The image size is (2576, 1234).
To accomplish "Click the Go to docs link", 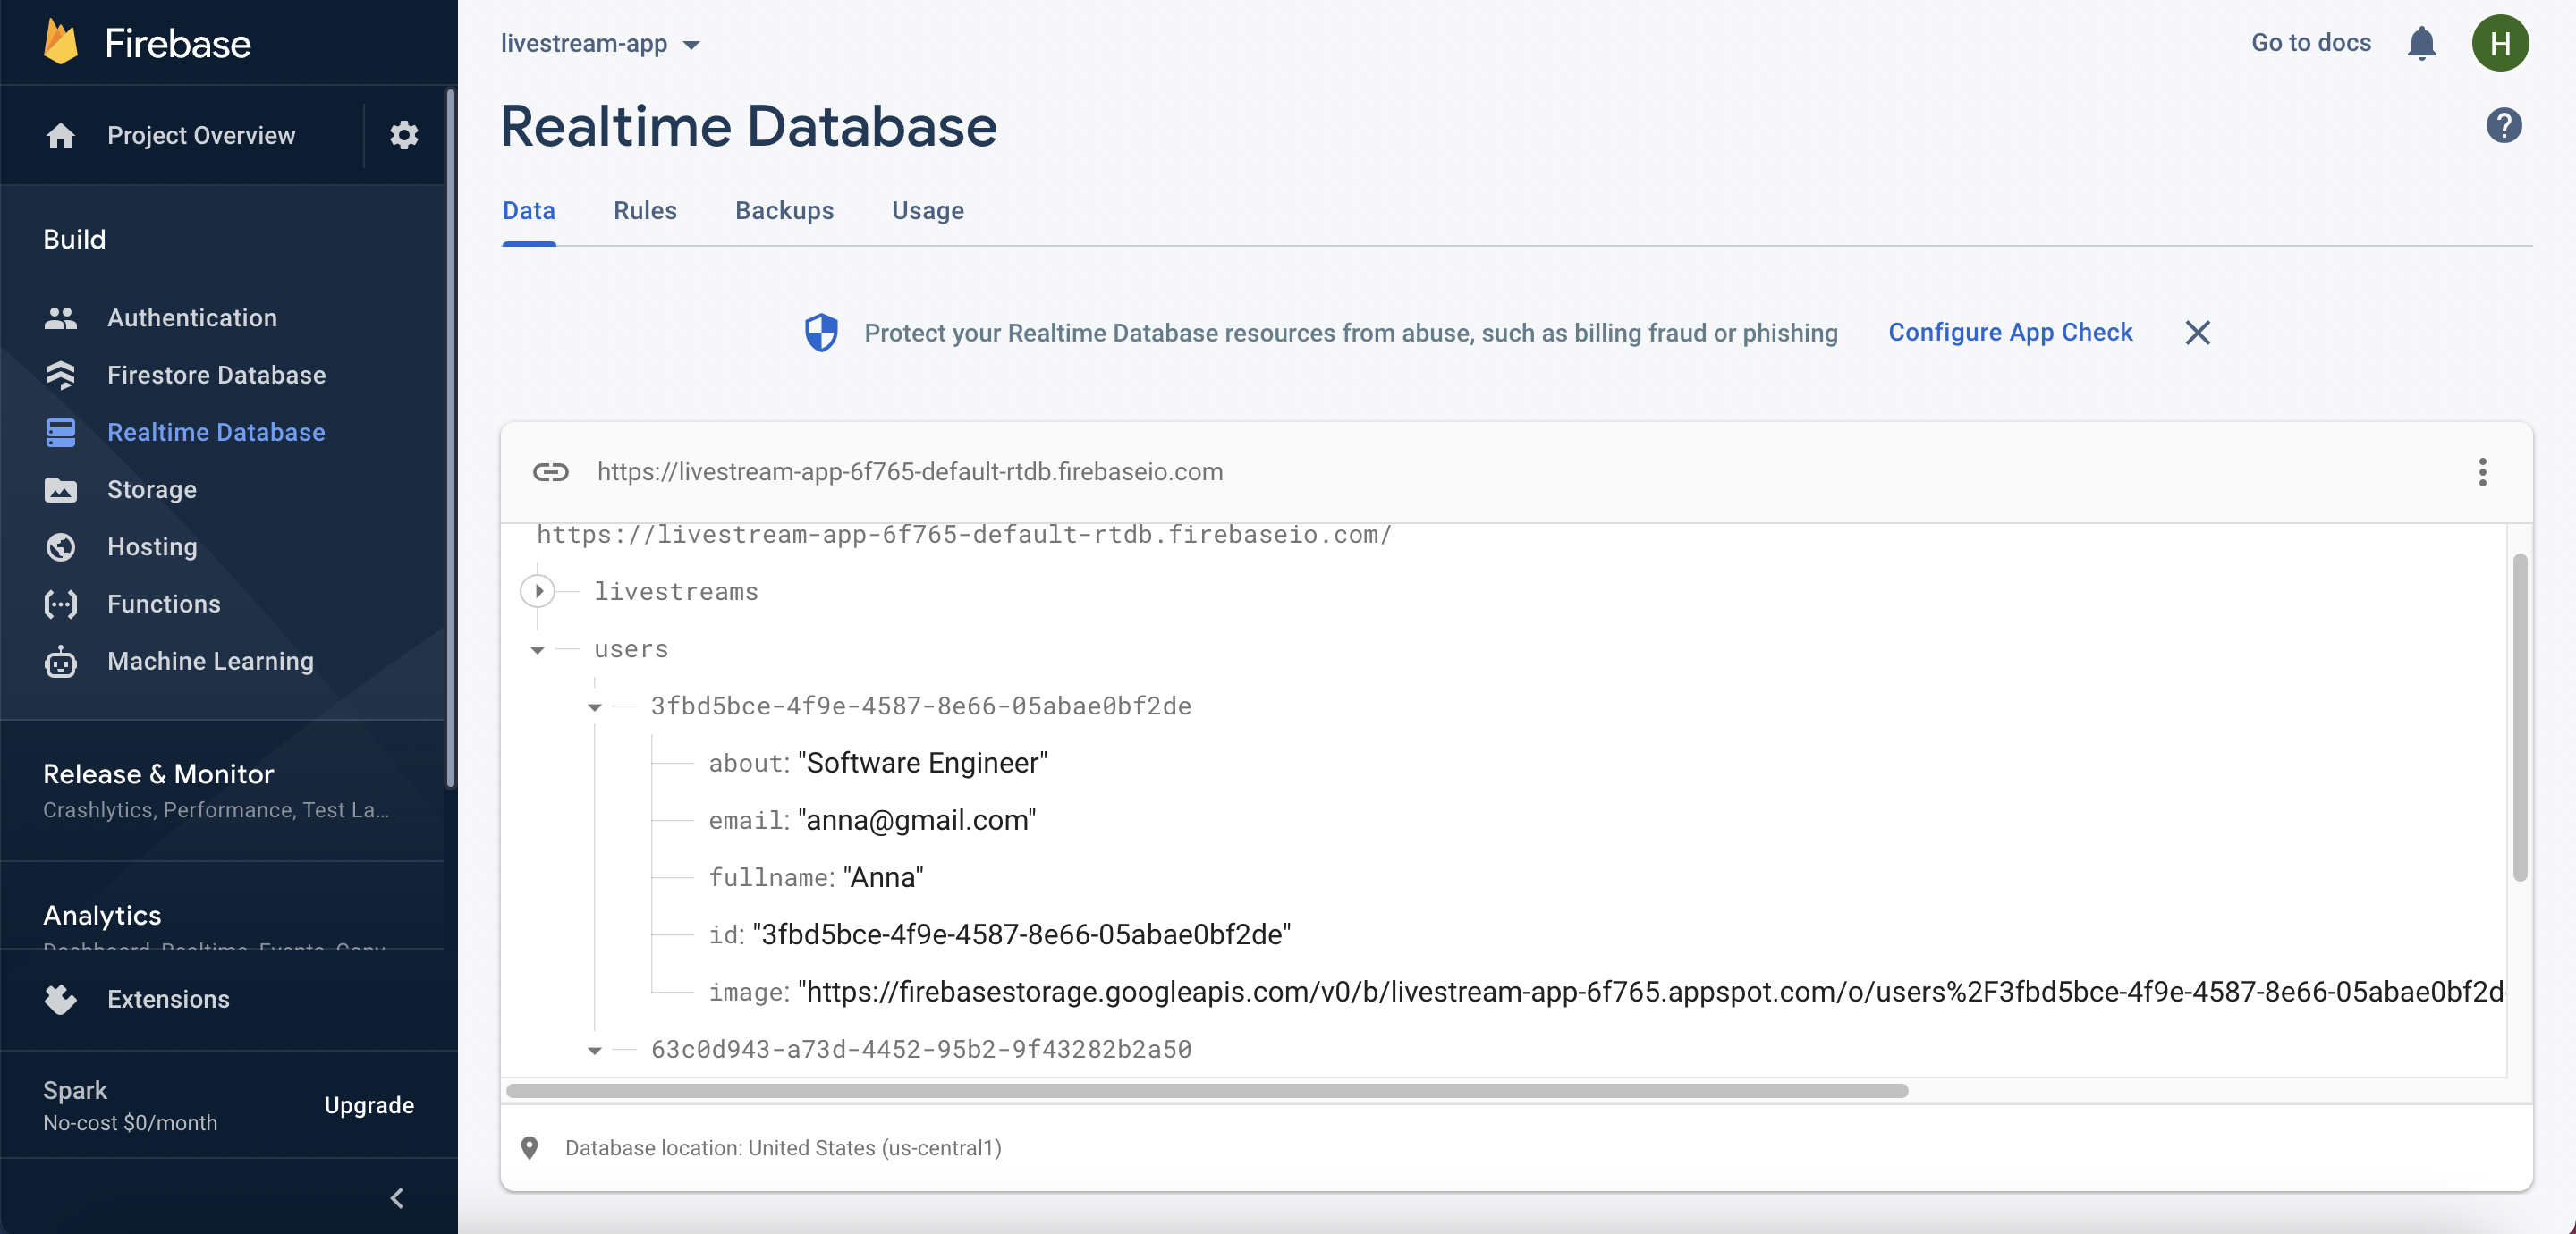I will (x=2311, y=43).
